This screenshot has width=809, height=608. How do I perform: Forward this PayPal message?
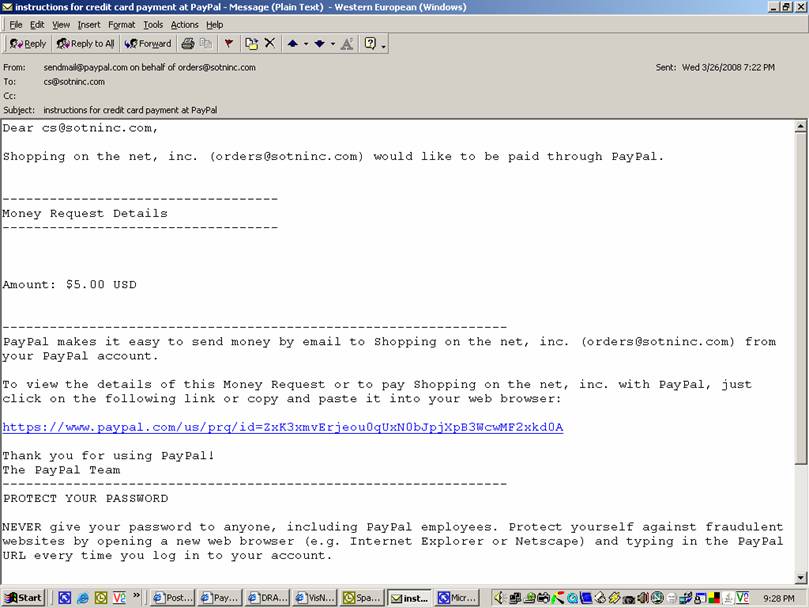[148, 44]
